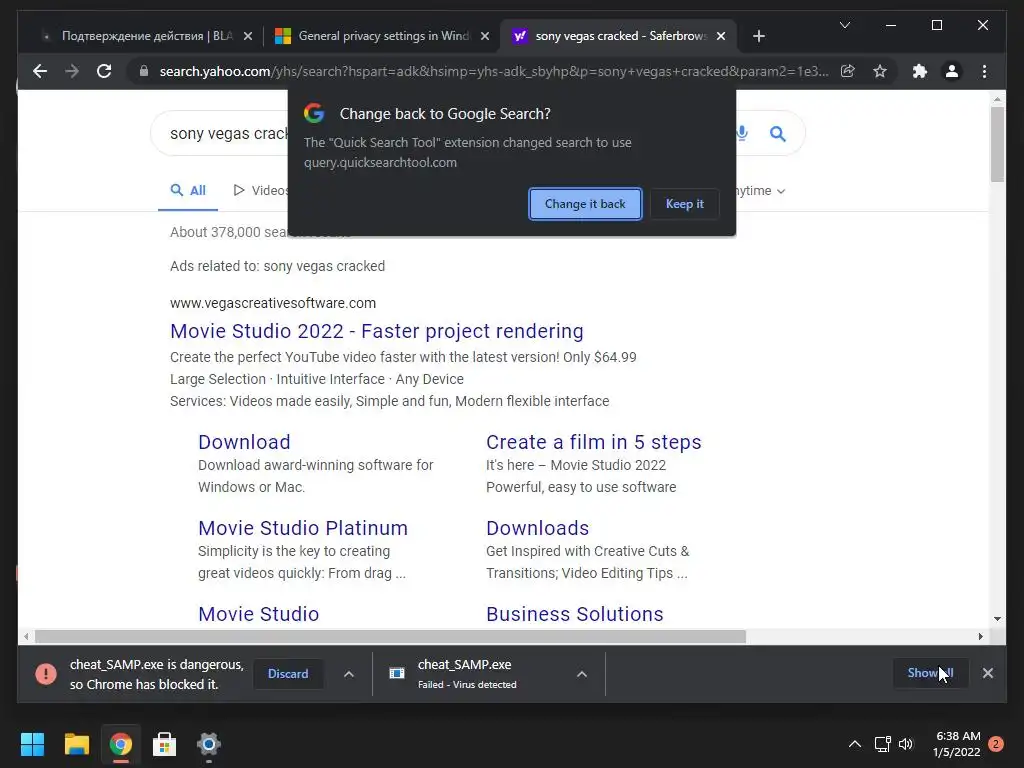Click the red dangerous download warning icon
Viewport: 1024px width, 768px height.
coord(46,674)
